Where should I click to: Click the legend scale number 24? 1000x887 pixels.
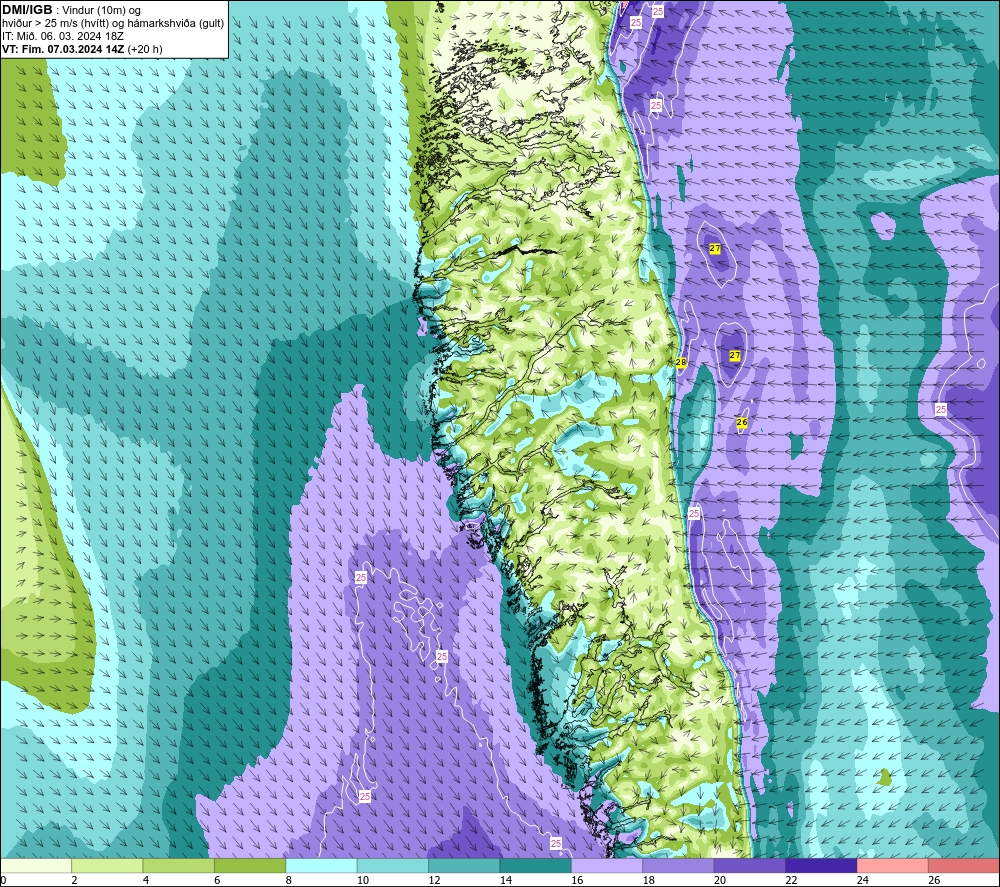[x=863, y=880]
